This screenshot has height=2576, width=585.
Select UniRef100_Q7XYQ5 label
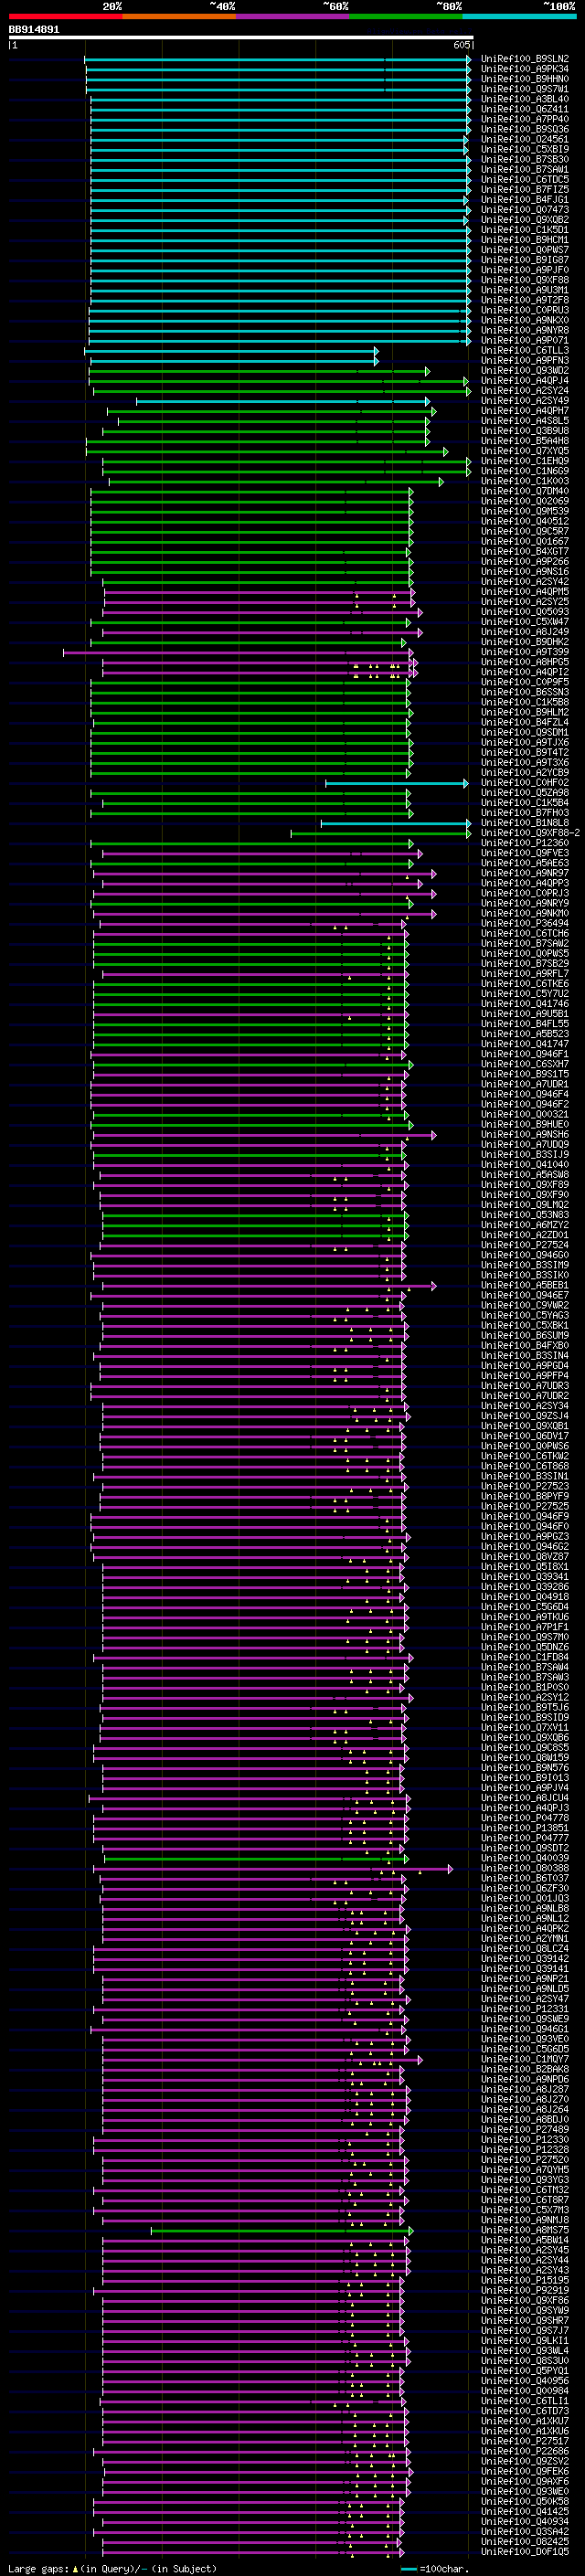click(x=525, y=451)
